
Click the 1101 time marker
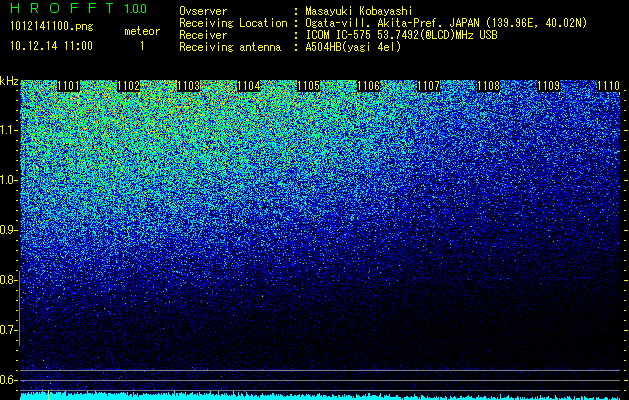click(69, 86)
